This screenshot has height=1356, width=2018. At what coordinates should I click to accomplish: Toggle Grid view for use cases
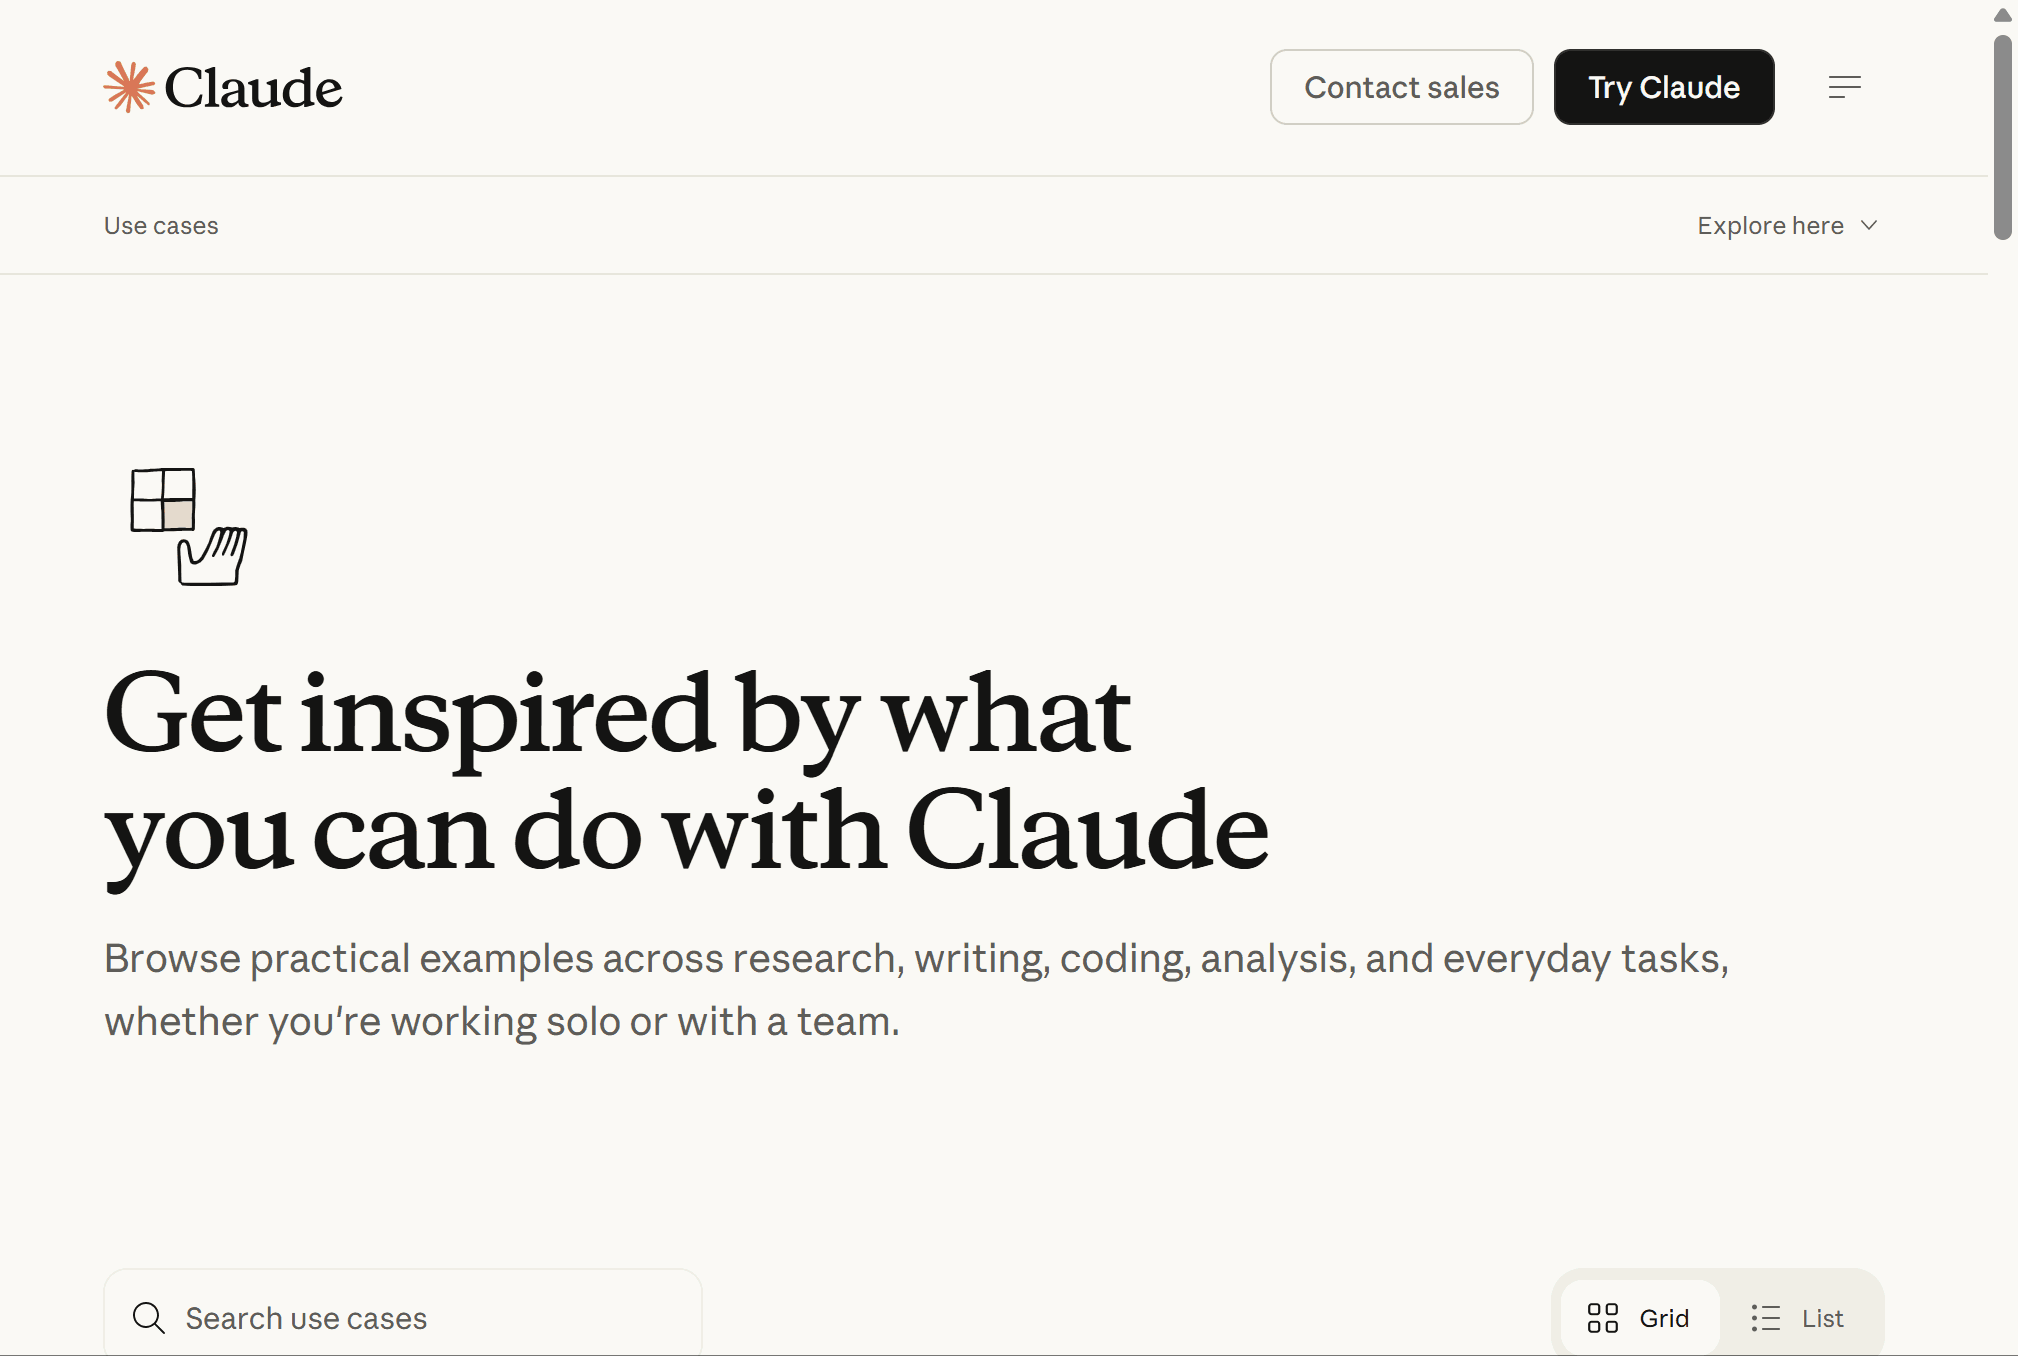coord(1637,1317)
